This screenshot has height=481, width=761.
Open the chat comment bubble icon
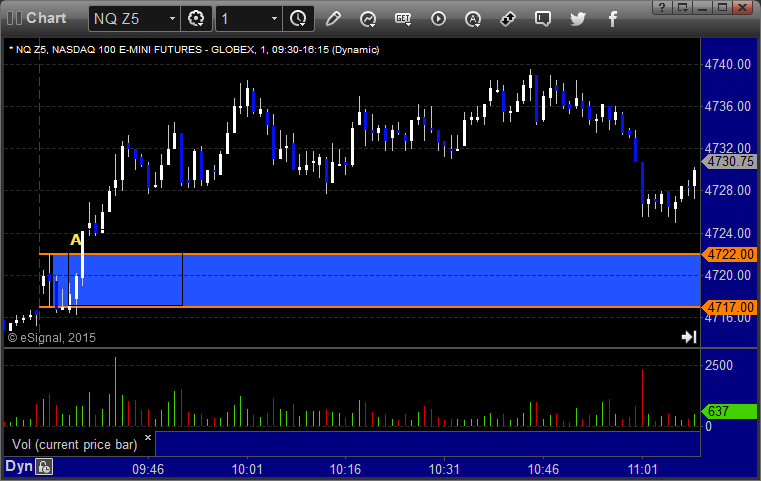coord(543,19)
